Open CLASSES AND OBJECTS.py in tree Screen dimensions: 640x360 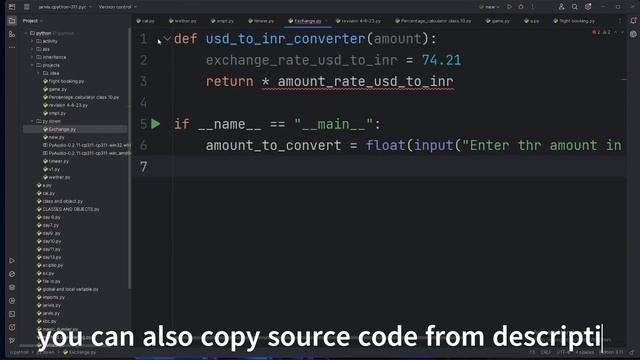[68, 209]
